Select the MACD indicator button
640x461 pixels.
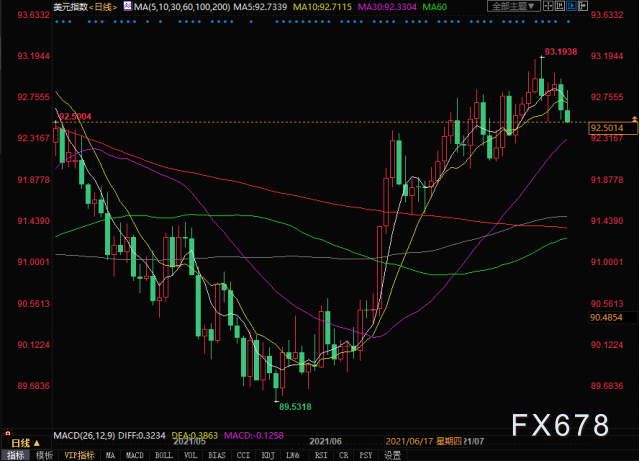[x=136, y=454]
